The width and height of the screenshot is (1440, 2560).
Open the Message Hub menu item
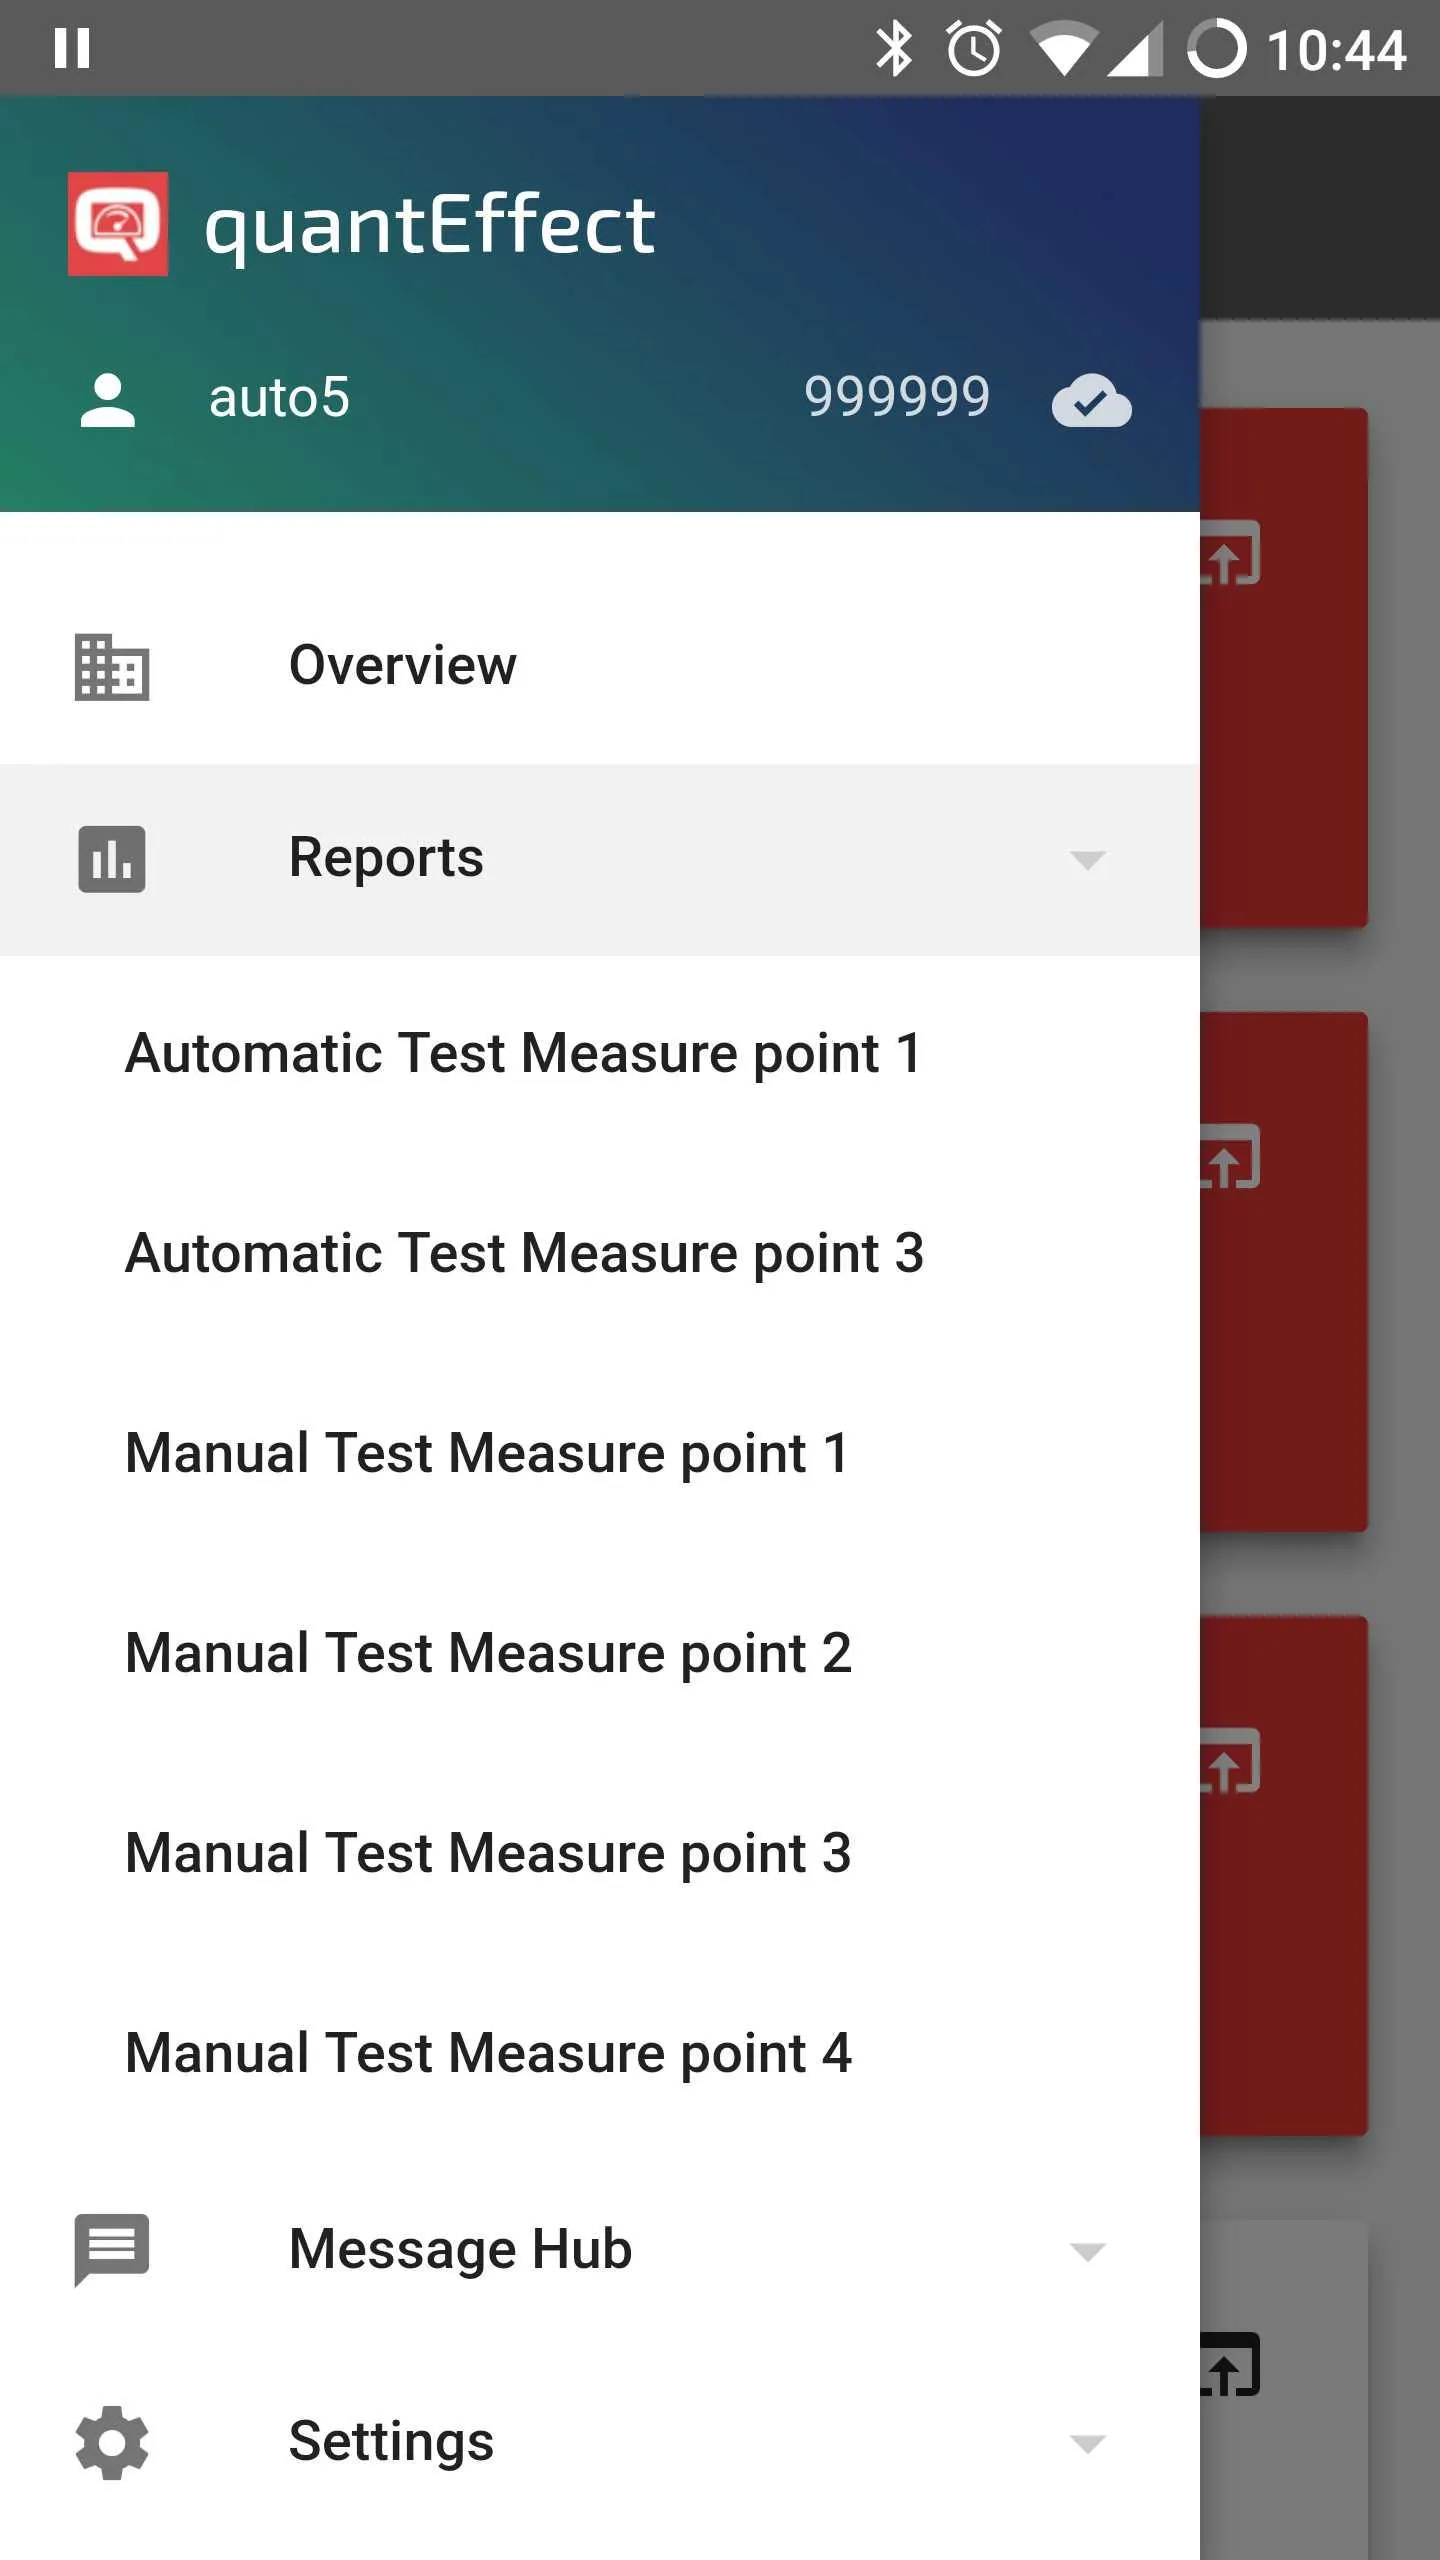[600, 2250]
